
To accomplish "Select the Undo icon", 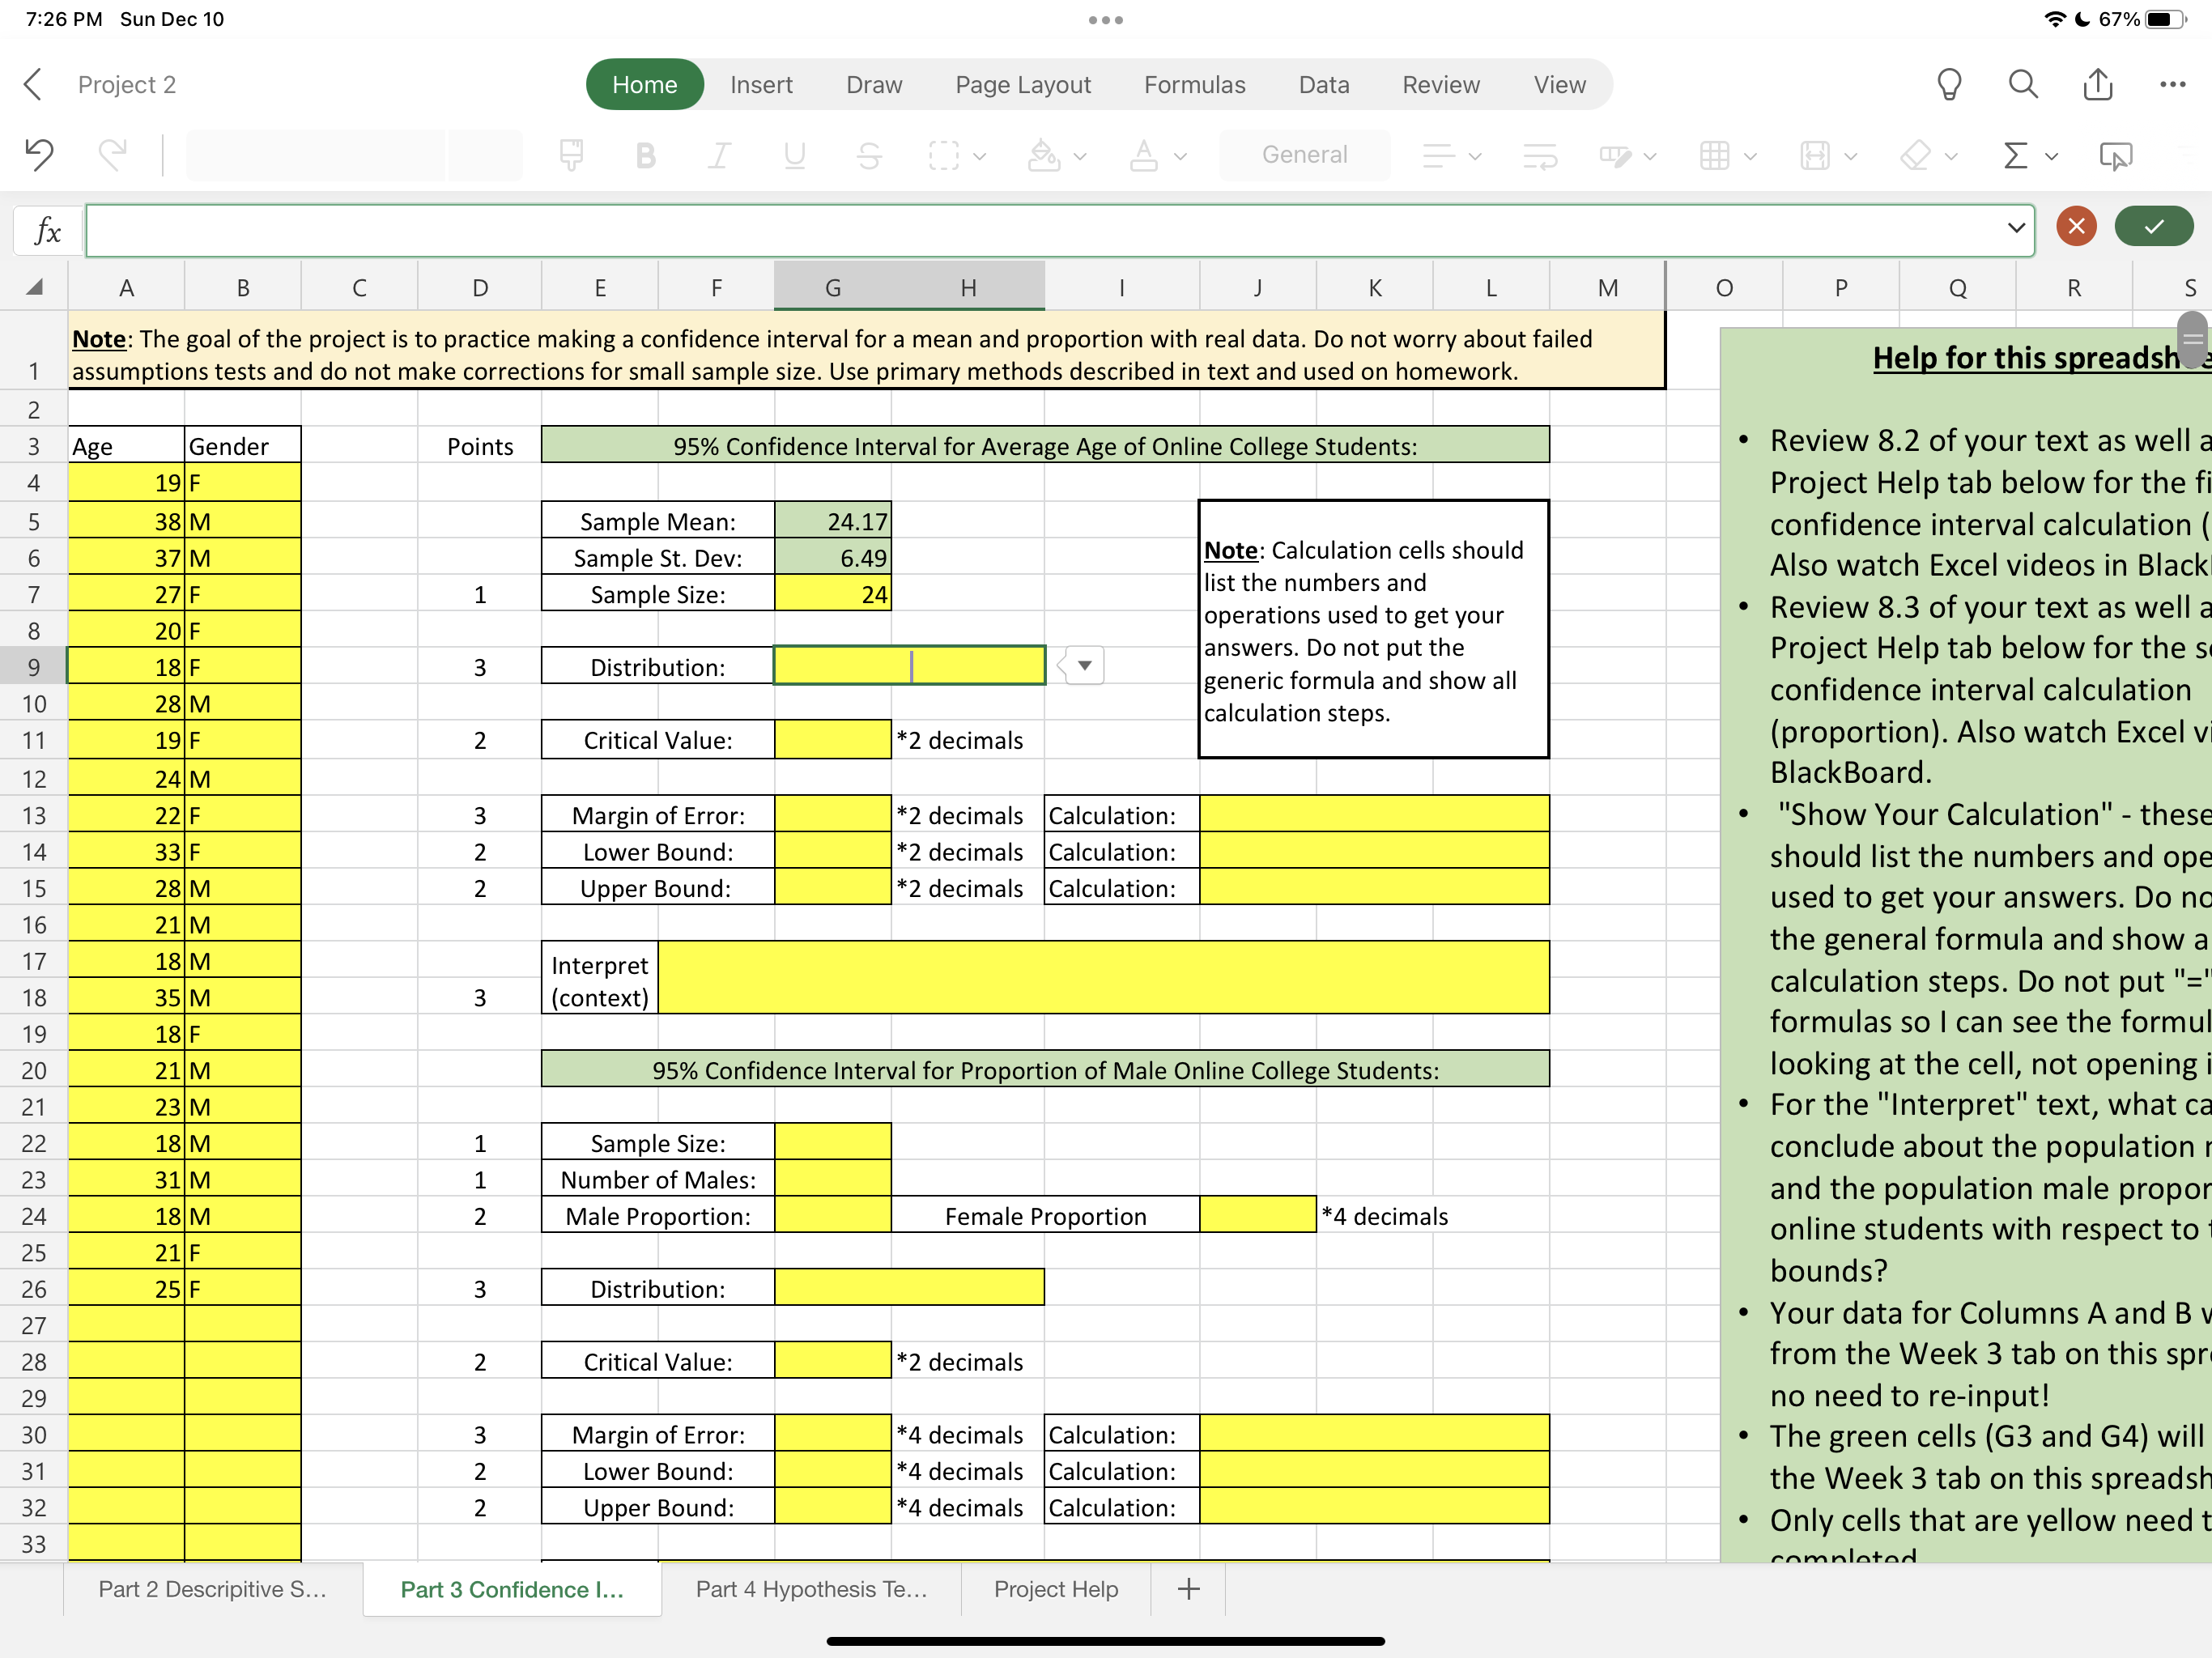I will point(38,155).
